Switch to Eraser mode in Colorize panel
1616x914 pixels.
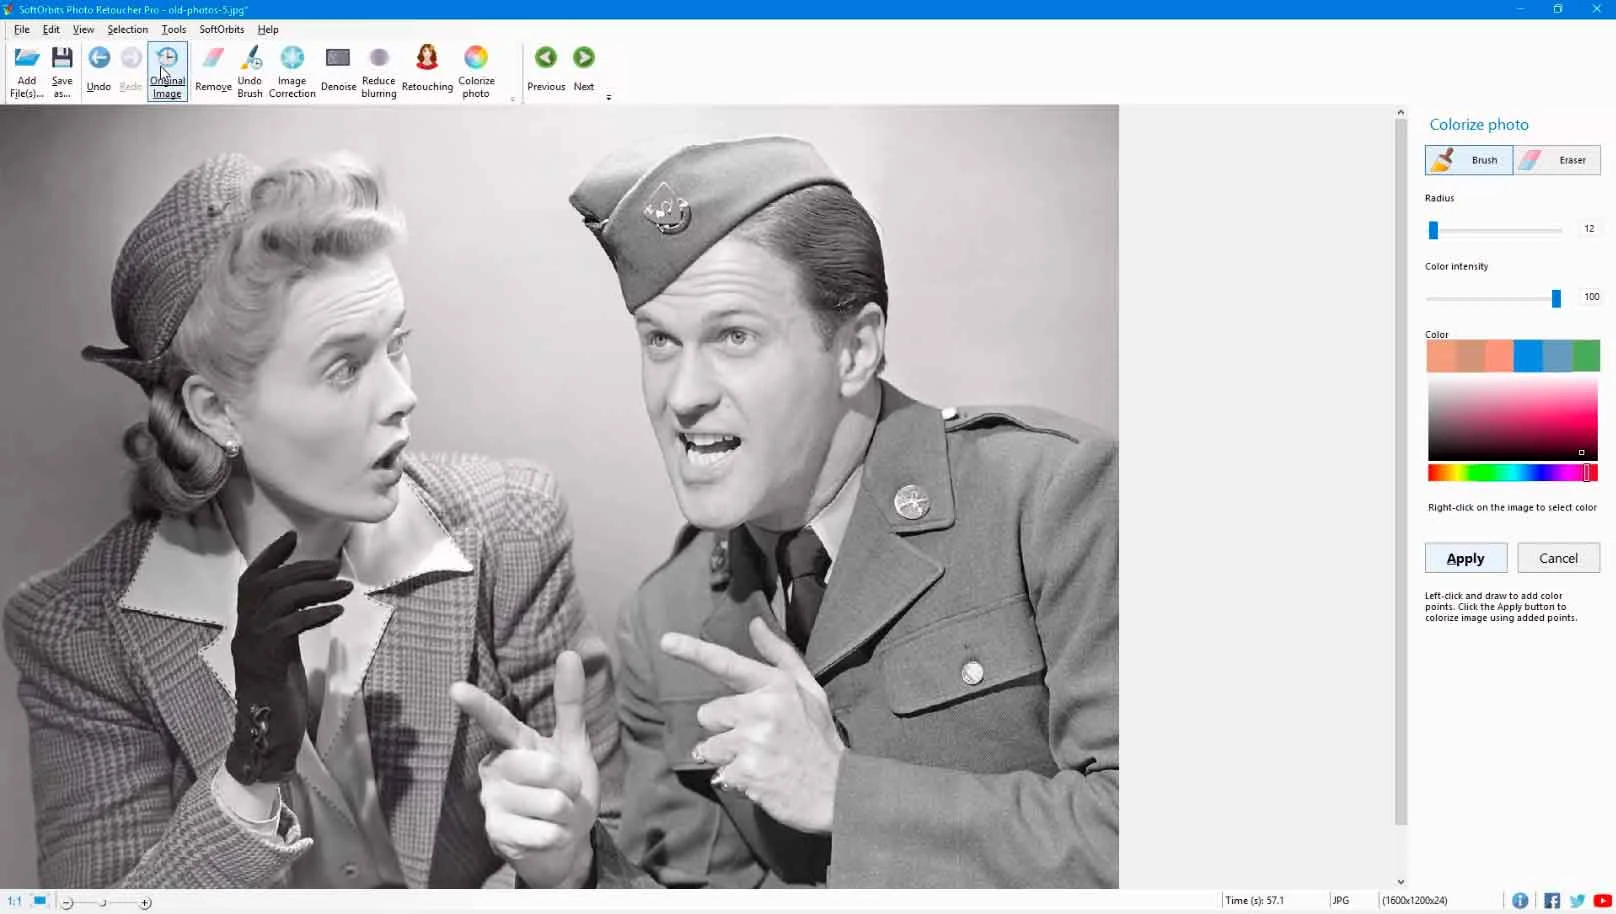pos(1557,160)
